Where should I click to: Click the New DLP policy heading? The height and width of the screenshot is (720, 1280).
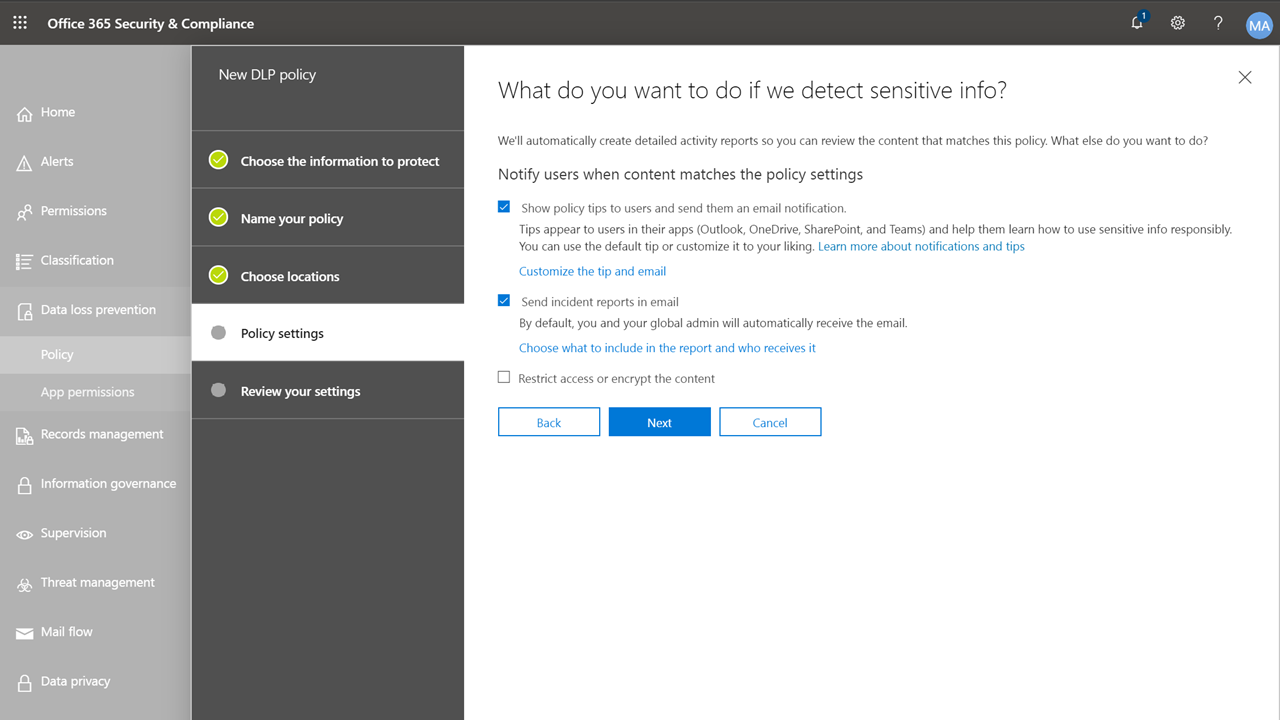(267, 74)
